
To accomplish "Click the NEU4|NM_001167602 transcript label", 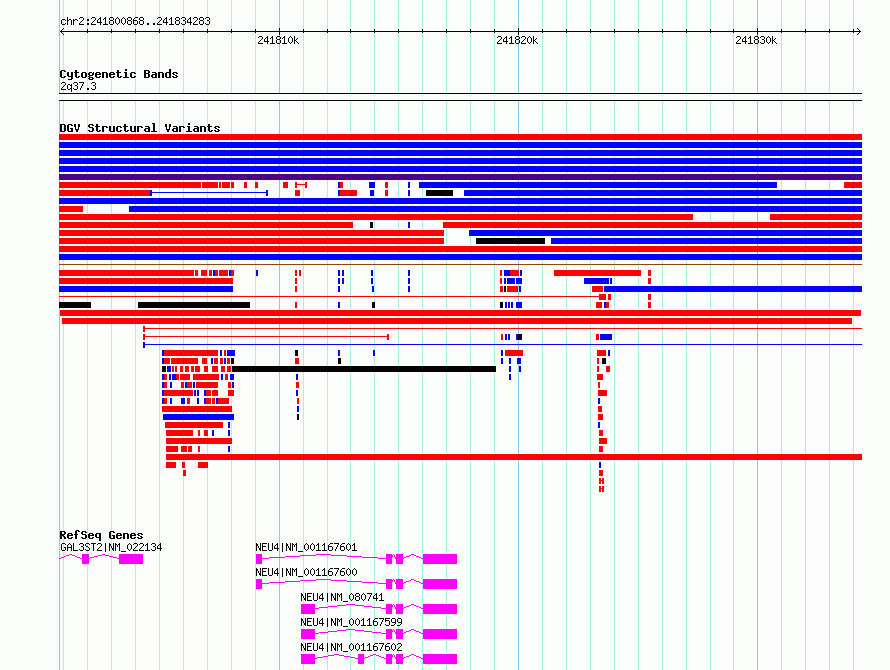I will coord(351,647).
